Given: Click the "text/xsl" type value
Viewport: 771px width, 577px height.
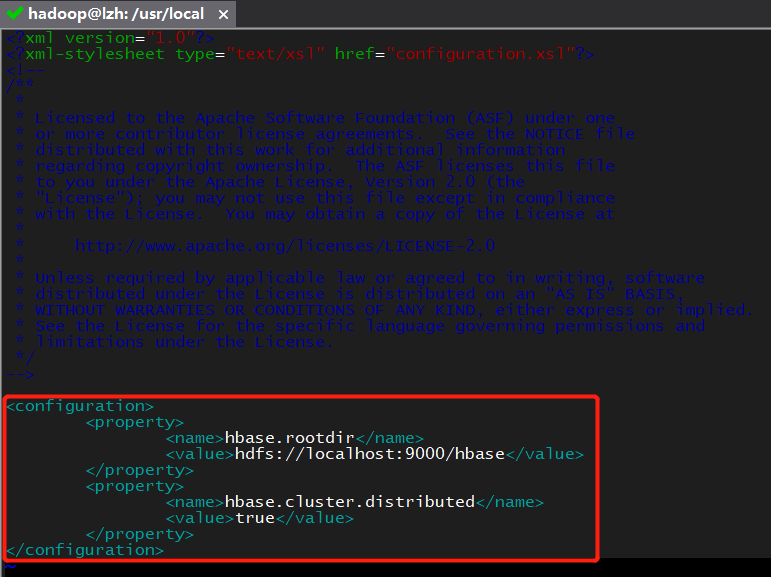Looking at the screenshot, I should (275, 54).
